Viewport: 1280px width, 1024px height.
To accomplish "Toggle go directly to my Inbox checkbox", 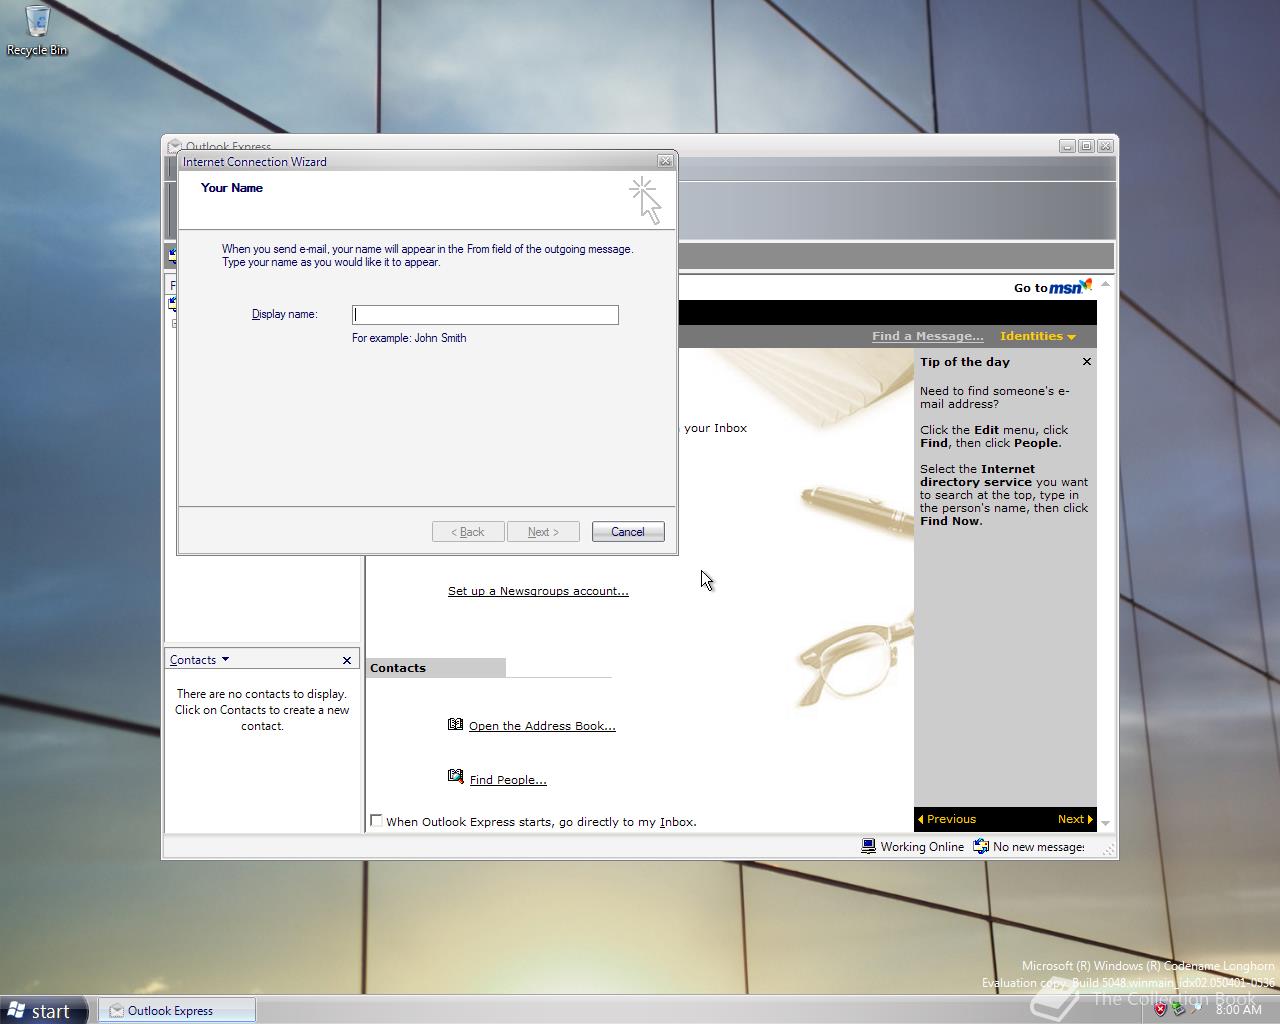I will coord(377,821).
